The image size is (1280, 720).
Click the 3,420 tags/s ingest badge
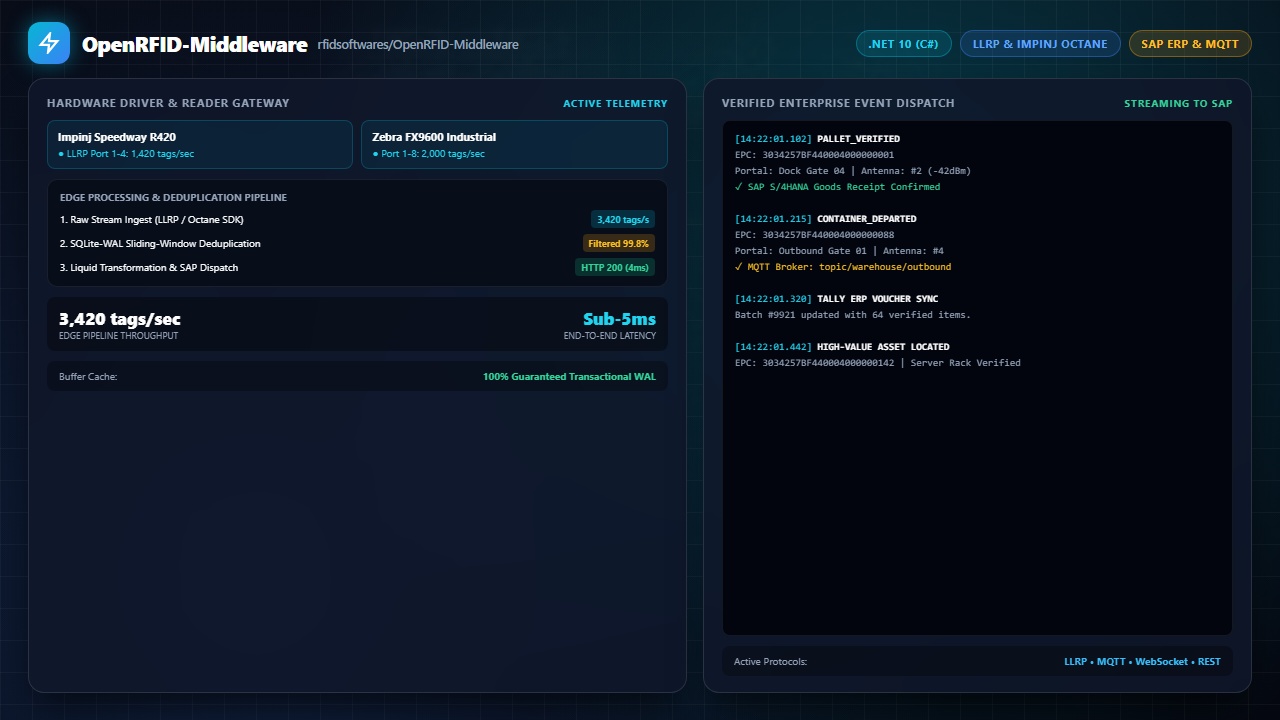pyautogui.click(x=623, y=220)
